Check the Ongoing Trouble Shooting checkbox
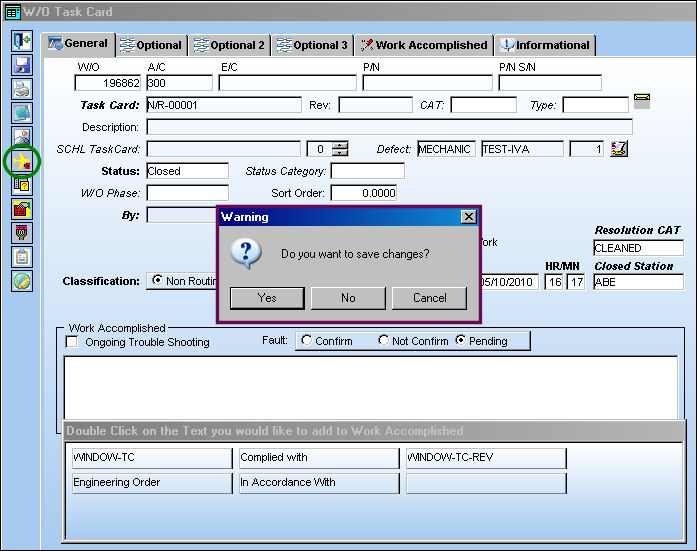The image size is (697, 551). [72, 342]
